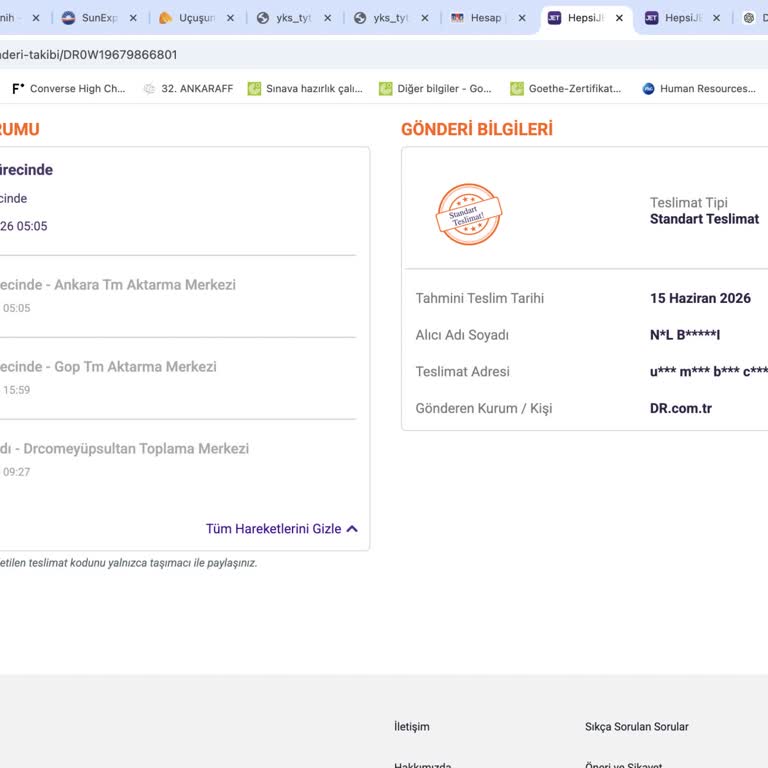Close the SunExpress tab

pyautogui.click(x=133, y=18)
